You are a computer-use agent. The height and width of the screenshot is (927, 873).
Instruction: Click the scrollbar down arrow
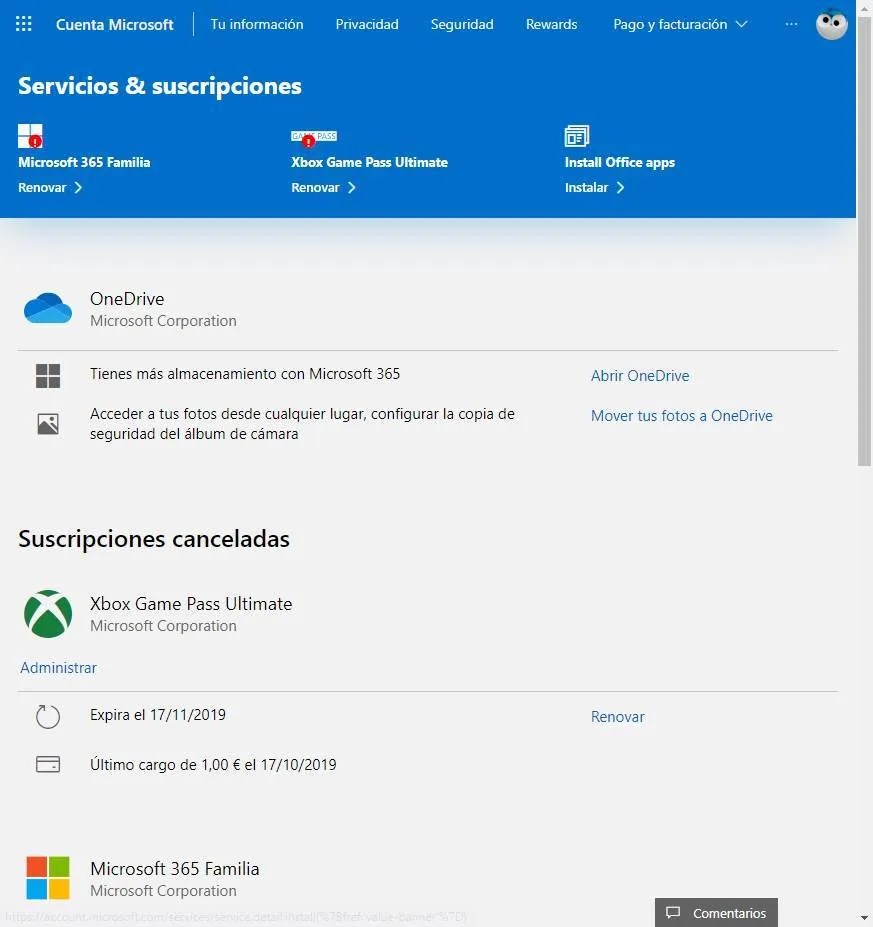coord(865,919)
